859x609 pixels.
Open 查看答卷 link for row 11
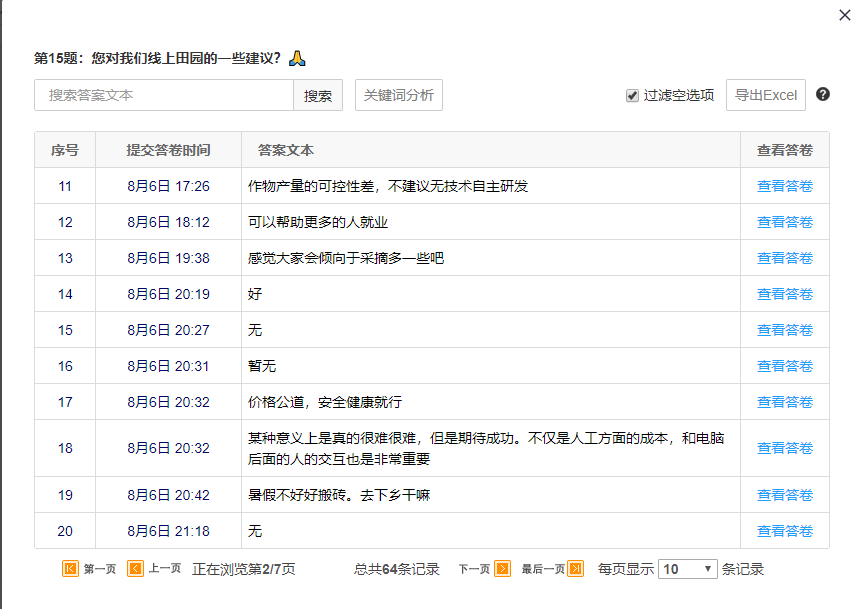[784, 186]
